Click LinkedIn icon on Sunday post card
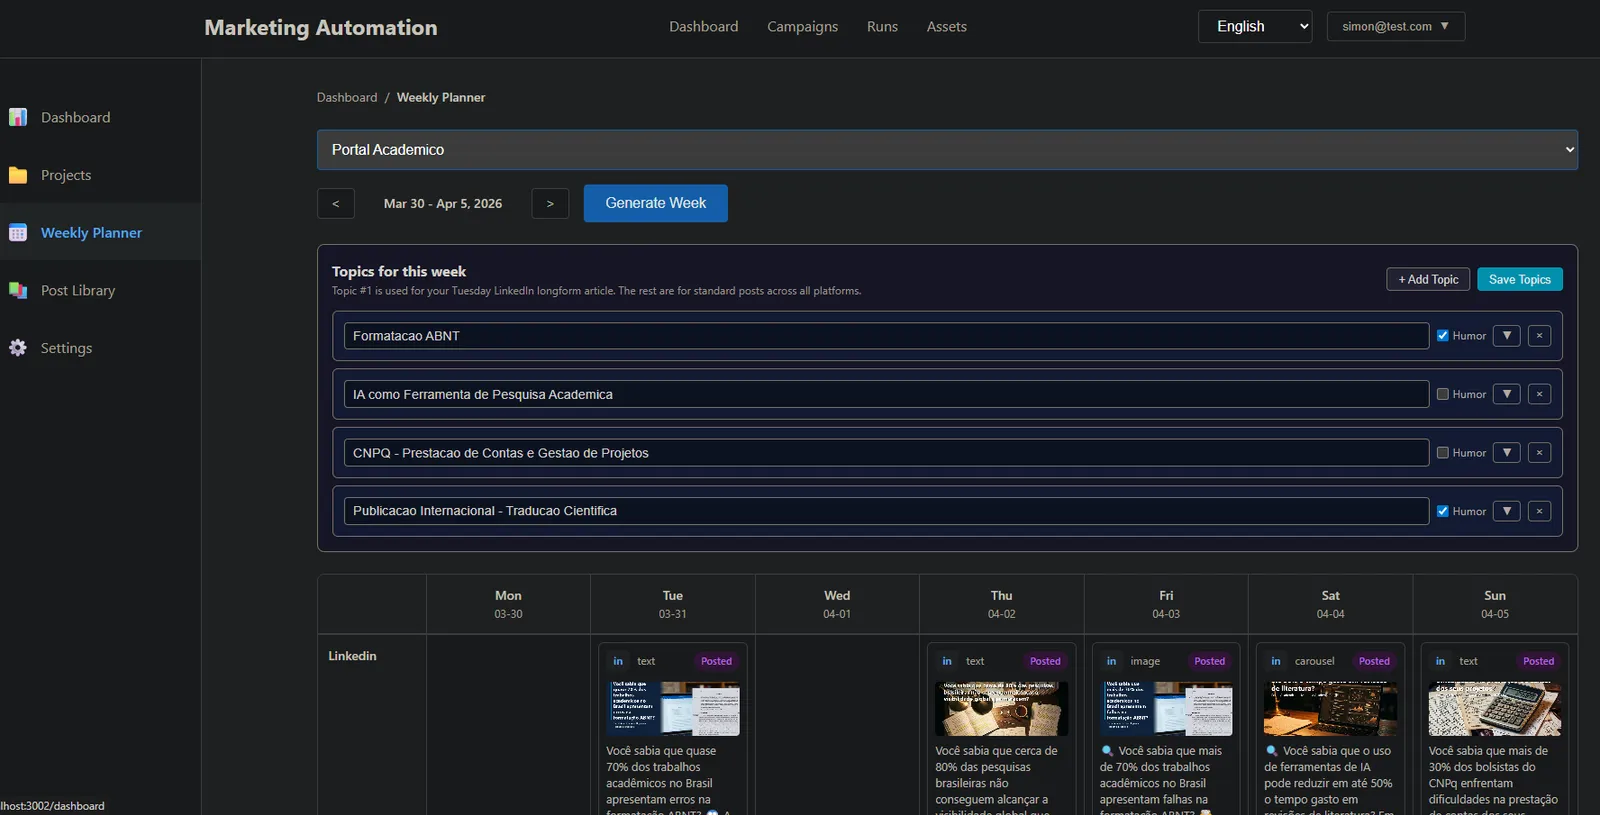The image size is (1600, 815). (x=1440, y=661)
